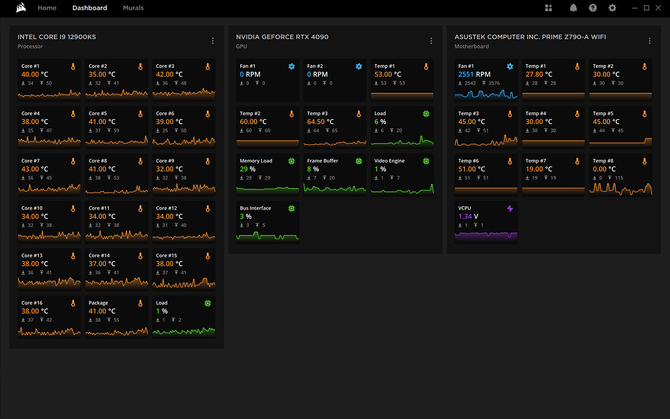Image resolution: width=670 pixels, height=419 pixels.
Task: Select the Core #4 temperature graph
Action: [49, 140]
